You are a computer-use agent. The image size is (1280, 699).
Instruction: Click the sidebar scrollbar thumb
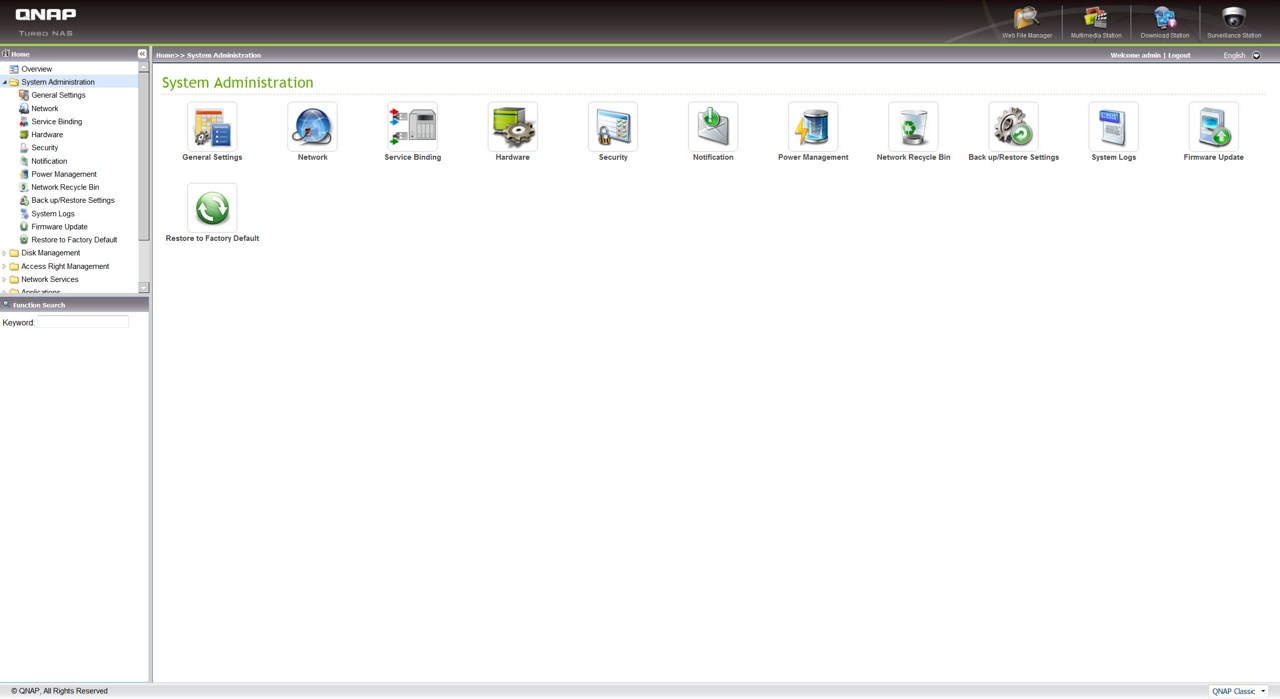(x=144, y=157)
